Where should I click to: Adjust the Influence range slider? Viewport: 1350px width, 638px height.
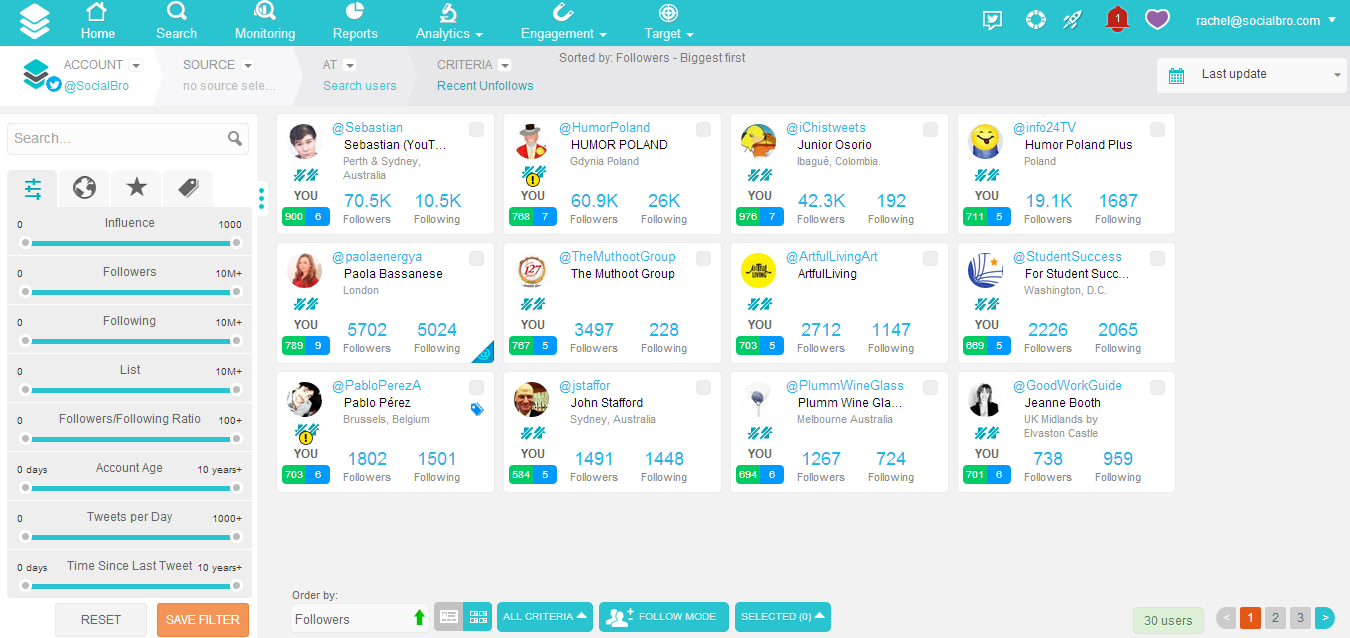[x=130, y=243]
